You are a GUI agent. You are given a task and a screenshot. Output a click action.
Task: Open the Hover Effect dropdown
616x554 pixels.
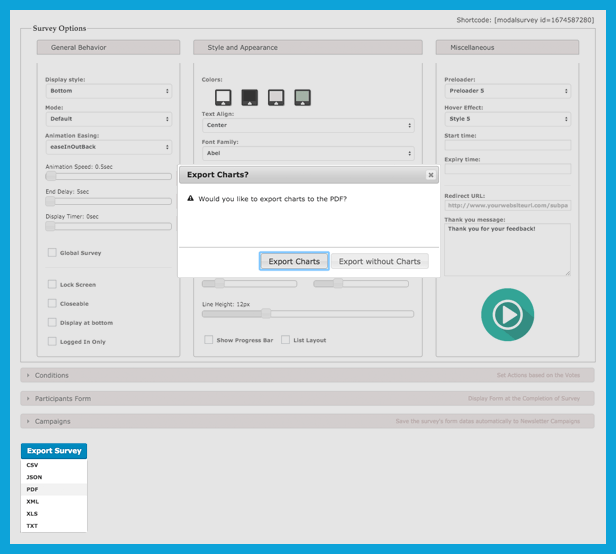click(508, 119)
